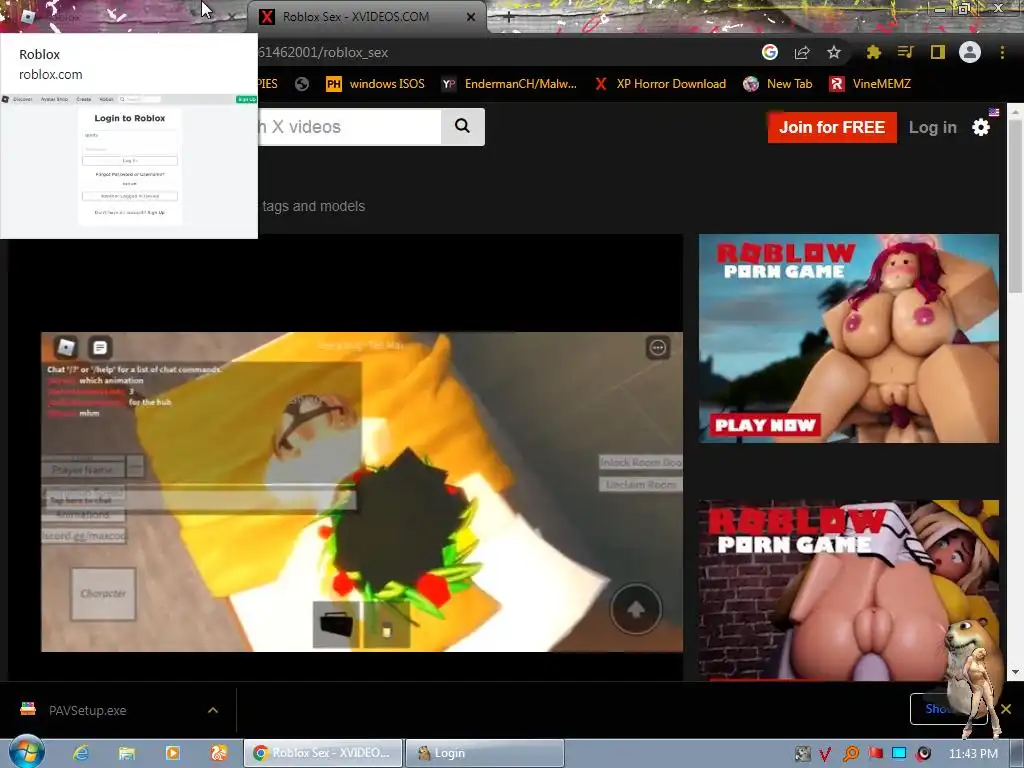This screenshot has height=768, width=1024.
Task: Click the Google icon in the address bar
Action: click(x=770, y=52)
